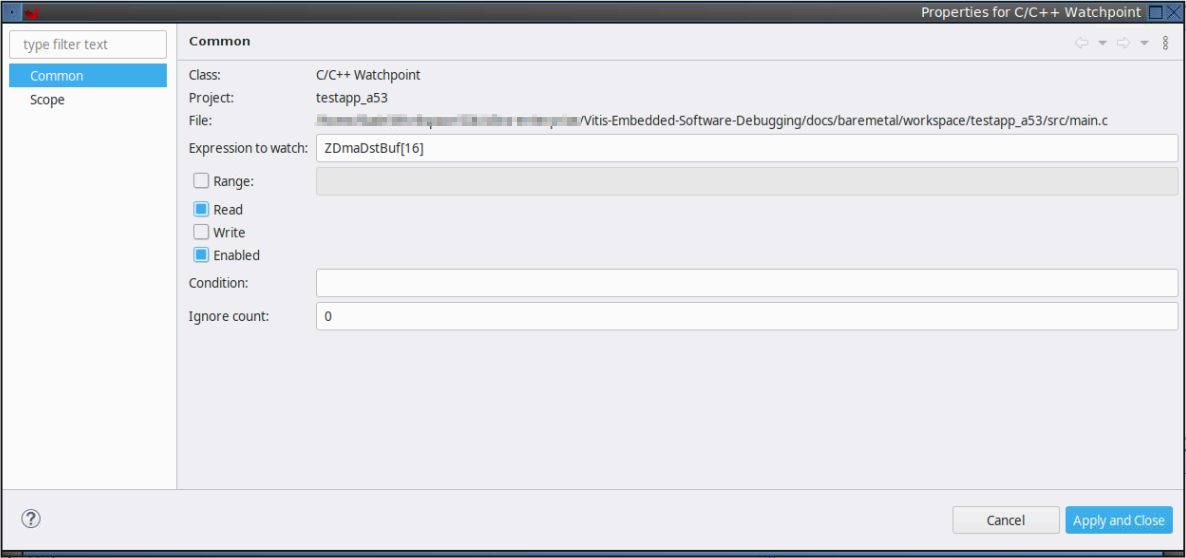Expand the forward history dropdown arrow
Image resolution: width=1186 pixels, height=558 pixels.
(1144, 43)
